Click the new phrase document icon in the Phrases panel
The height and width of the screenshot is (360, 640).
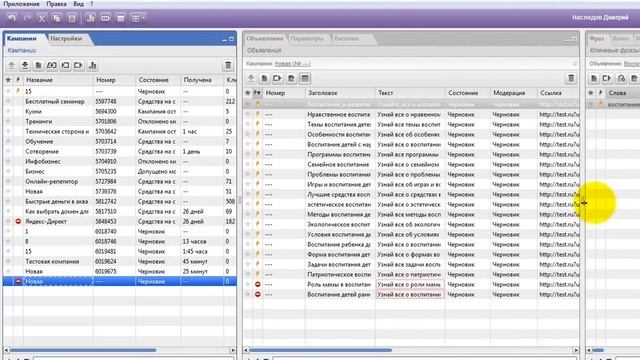(x=594, y=78)
